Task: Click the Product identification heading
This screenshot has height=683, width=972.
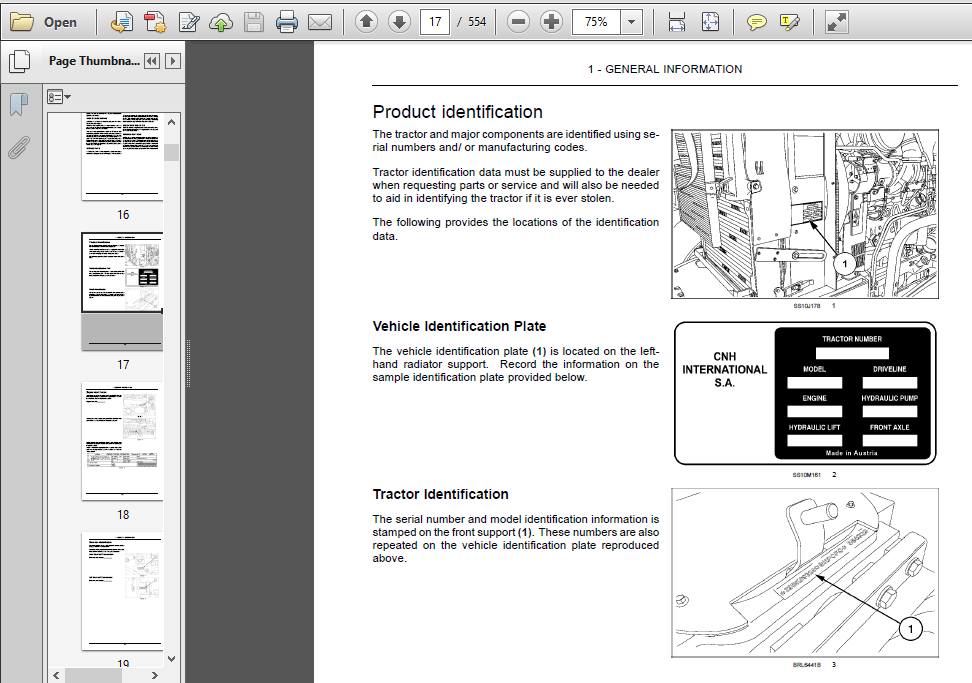Action: pyautogui.click(x=457, y=112)
